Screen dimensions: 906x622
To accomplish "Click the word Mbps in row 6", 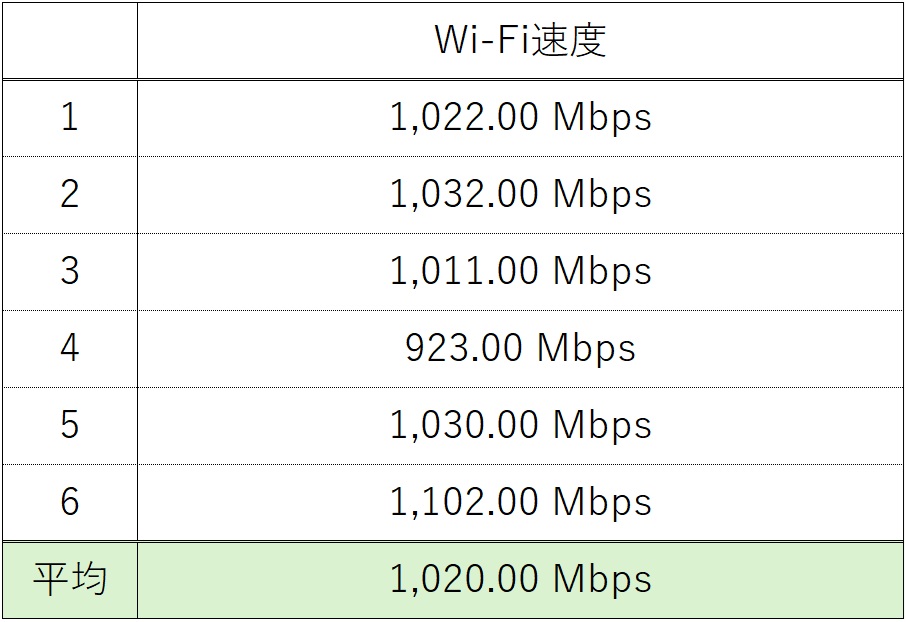I will click(602, 502).
